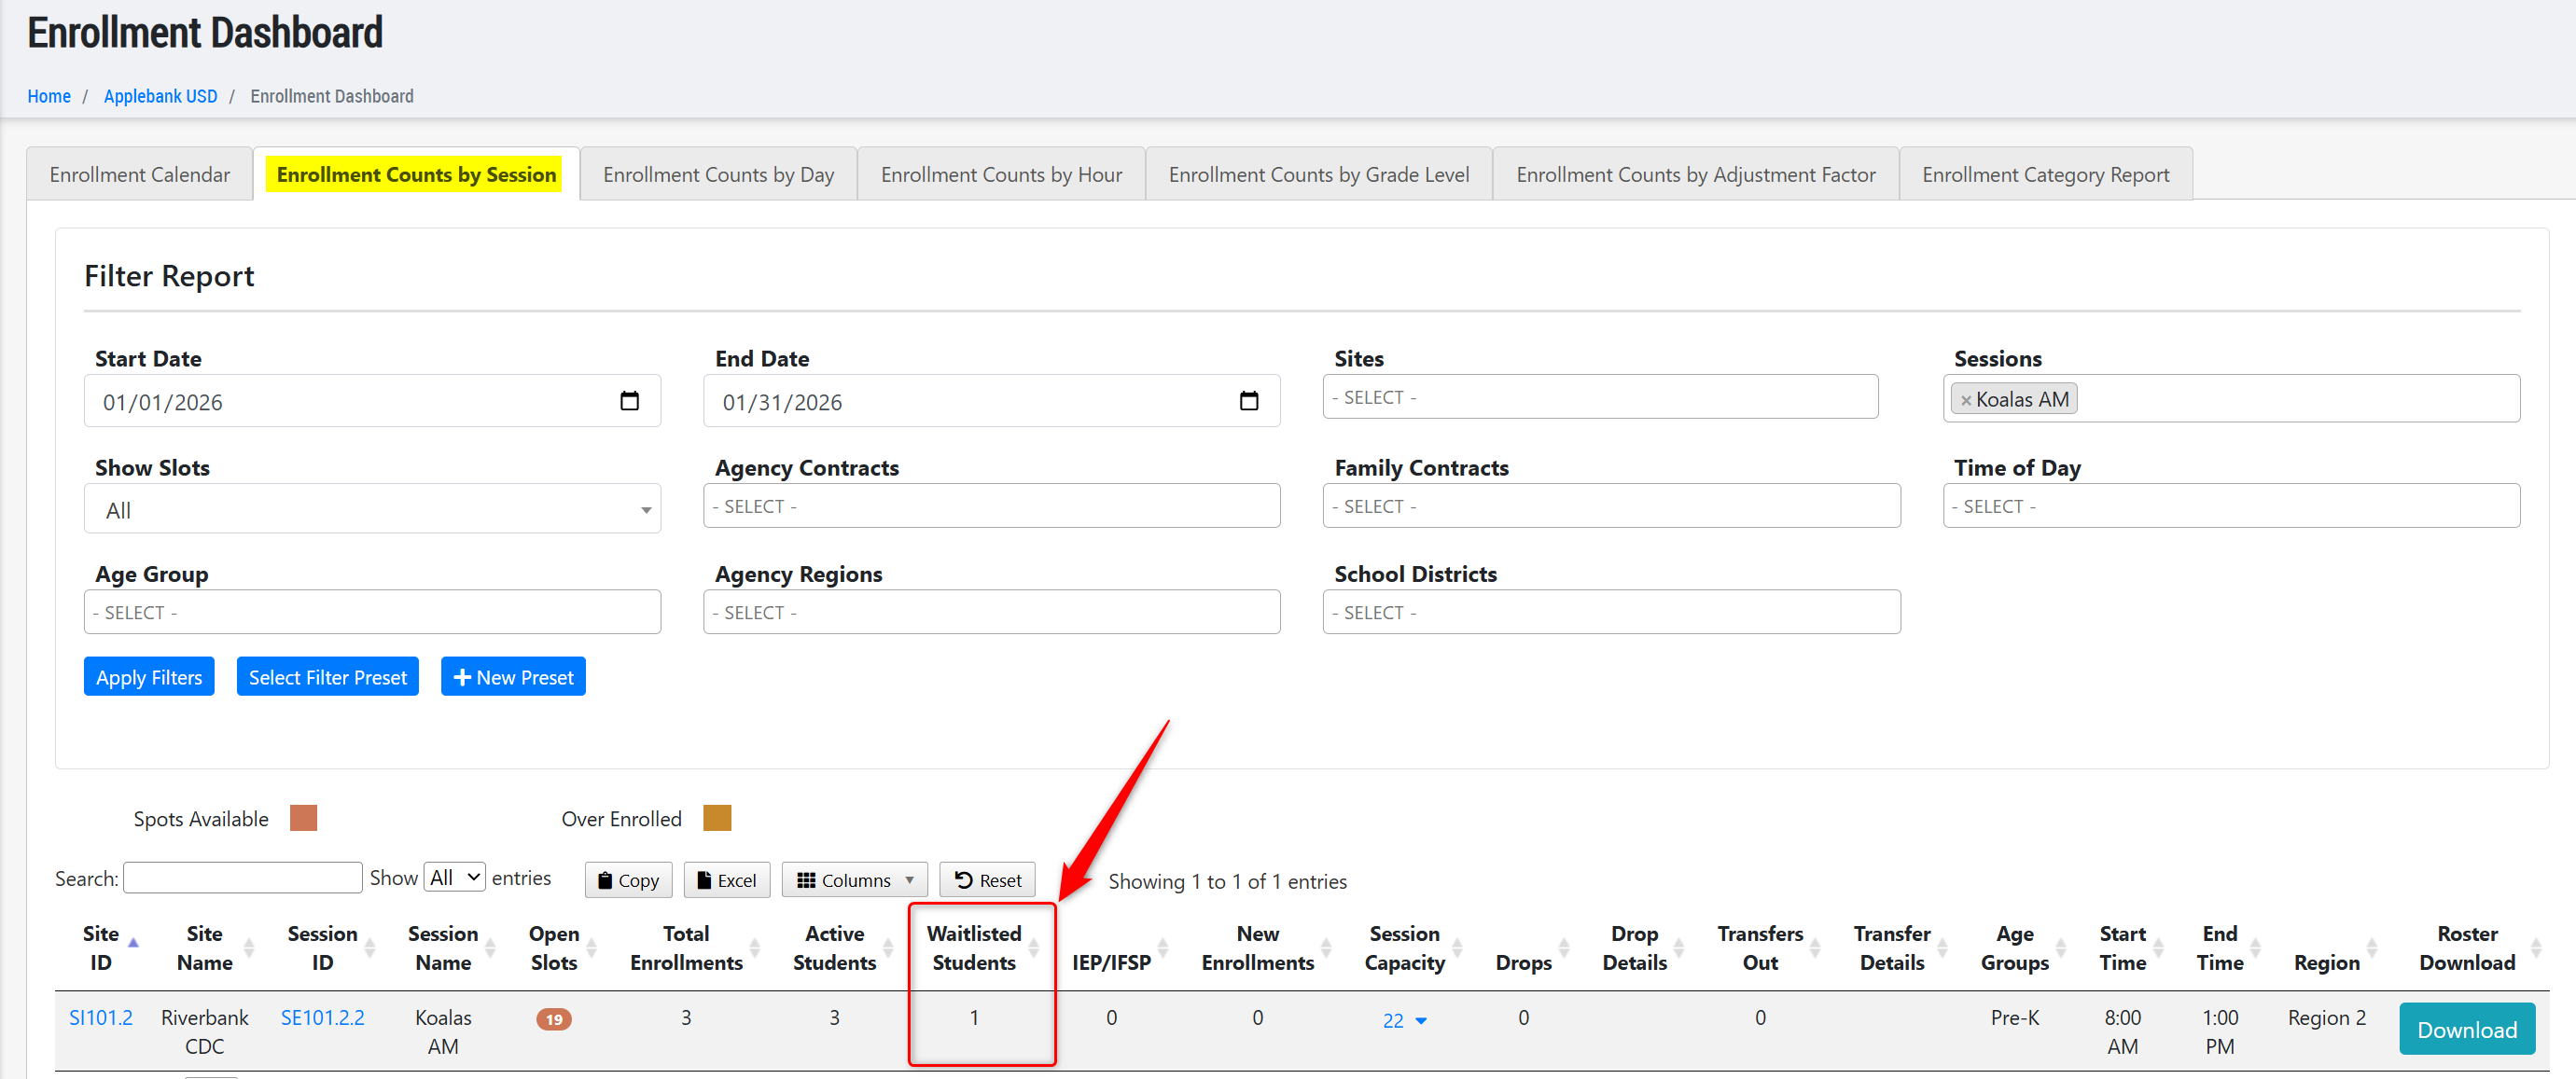Viewport: 2576px width, 1079px height.
Task: Click the Open Slots 19 badge
Action: click(553, 1019)
